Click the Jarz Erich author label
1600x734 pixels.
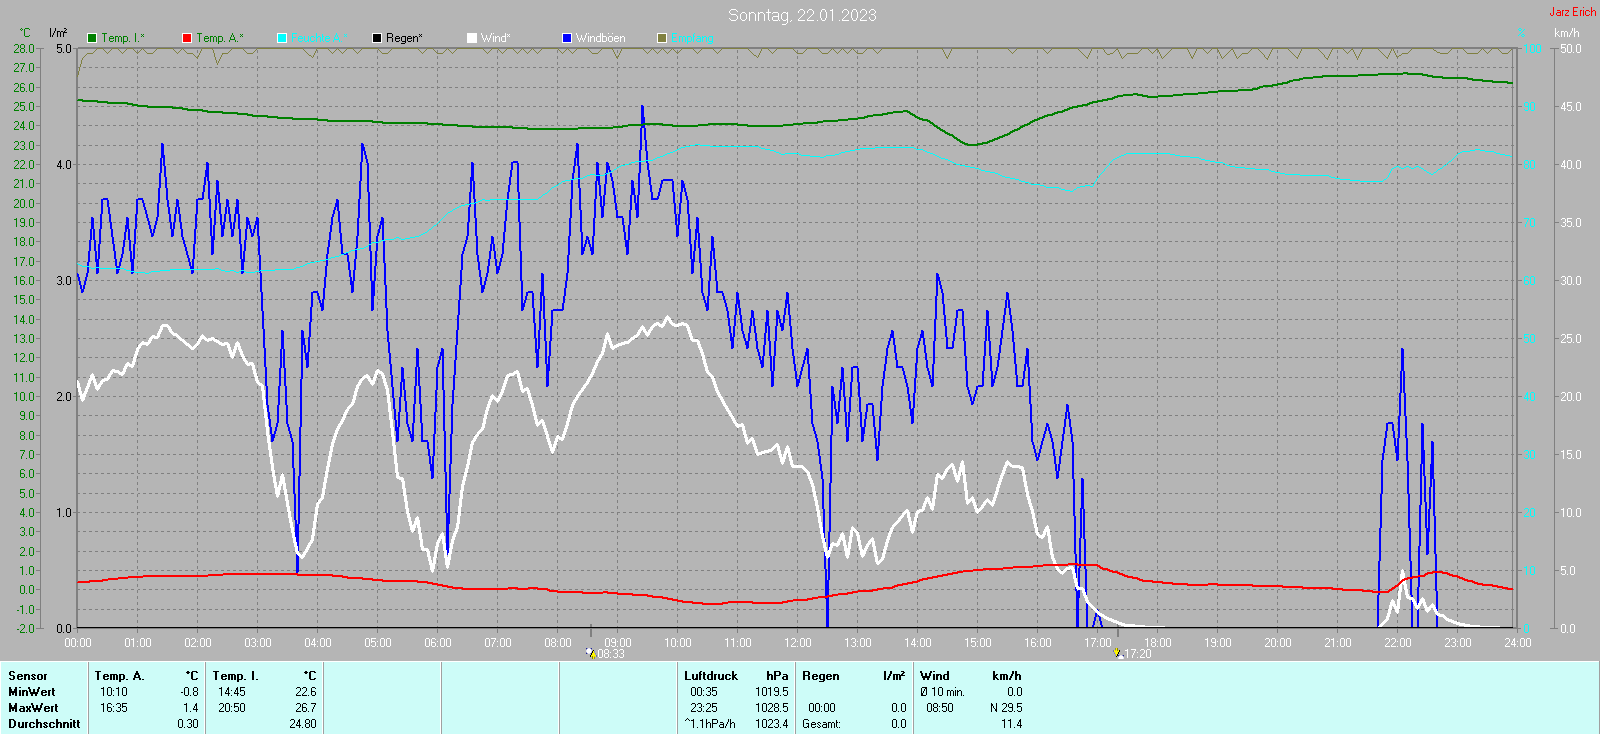[x=1572, y=12]
